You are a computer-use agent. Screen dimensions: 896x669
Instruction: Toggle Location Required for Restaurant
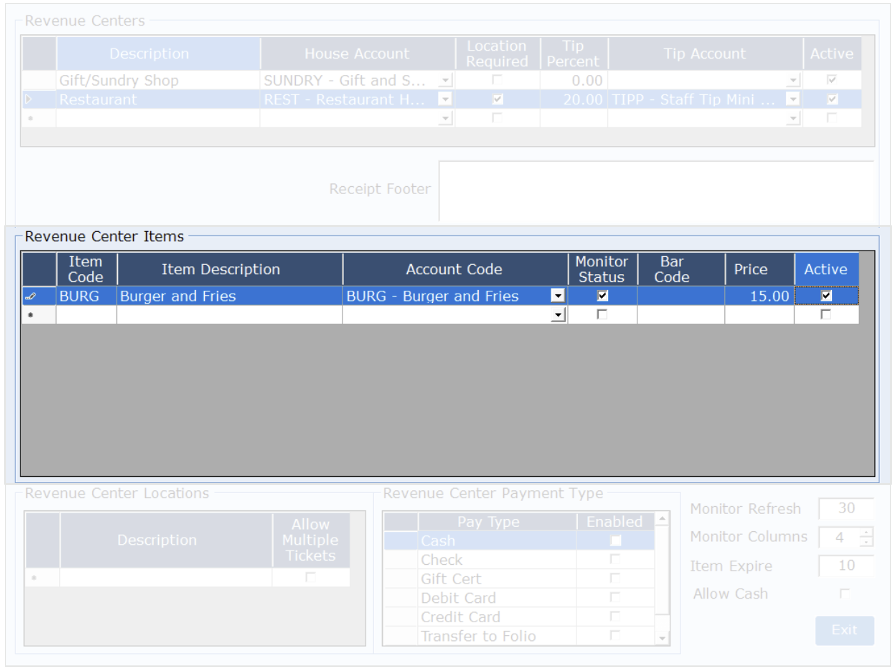497,100
